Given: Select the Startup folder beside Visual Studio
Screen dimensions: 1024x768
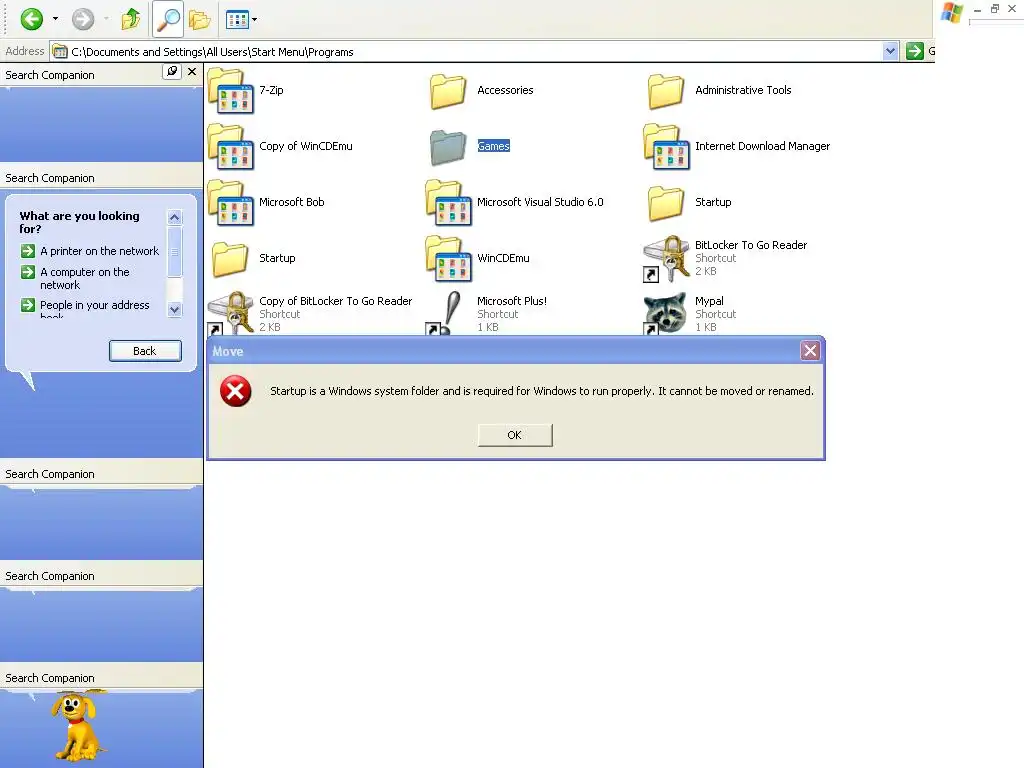Looking at the screenshot, I should [x=666, y=202].
